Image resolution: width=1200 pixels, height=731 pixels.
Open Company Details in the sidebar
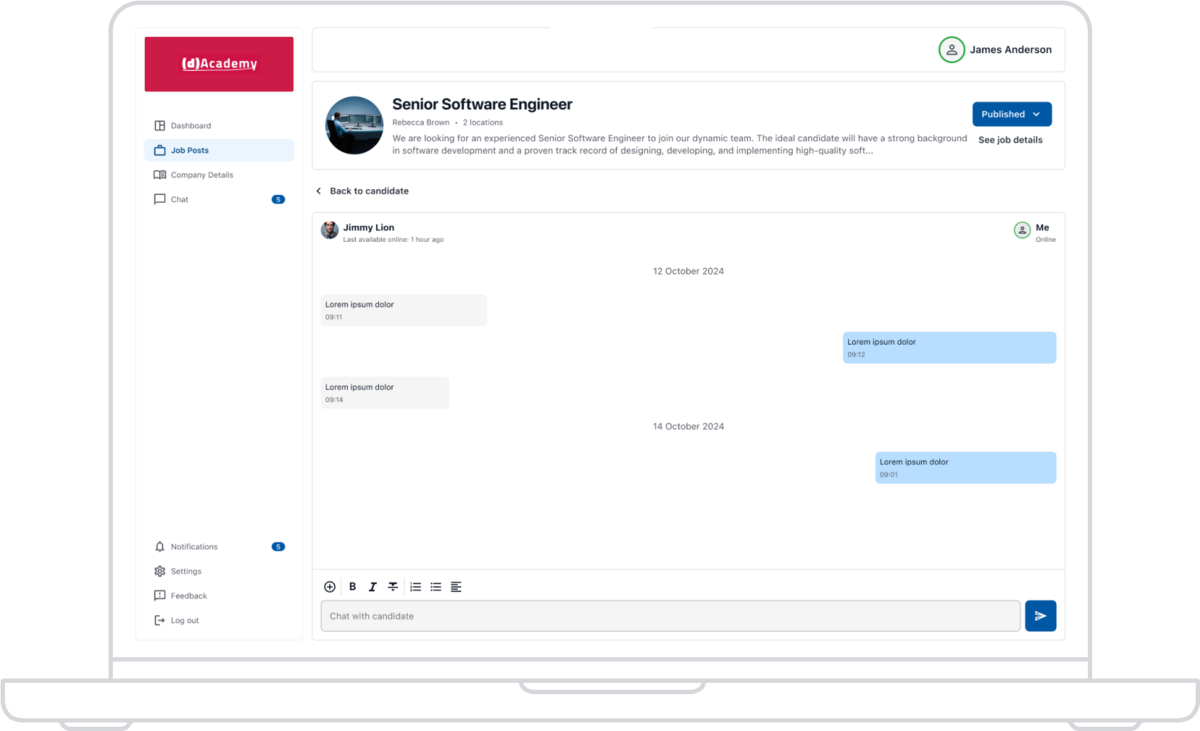201,175
